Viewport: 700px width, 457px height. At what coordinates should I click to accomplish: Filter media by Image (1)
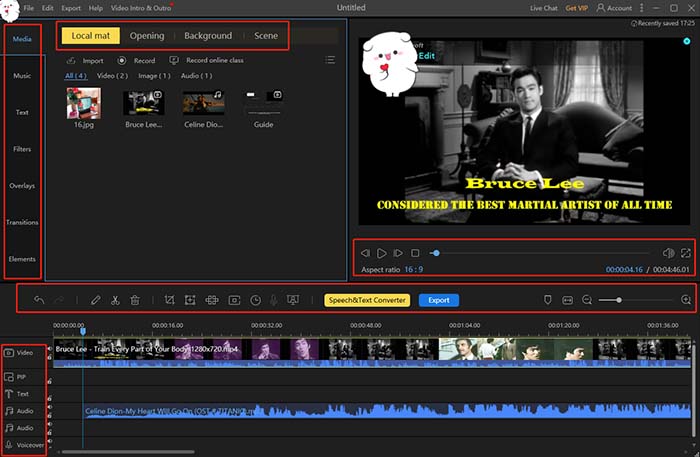point(154,75)
